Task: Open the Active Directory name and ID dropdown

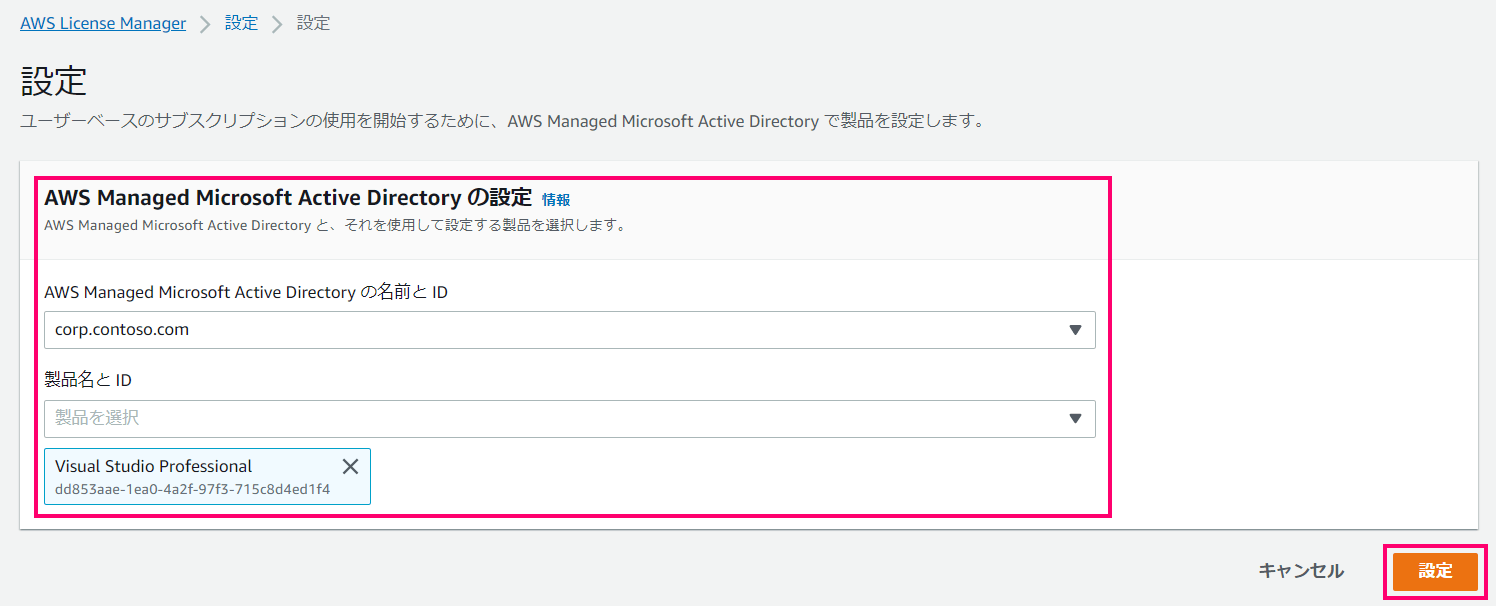Action: 570,330
